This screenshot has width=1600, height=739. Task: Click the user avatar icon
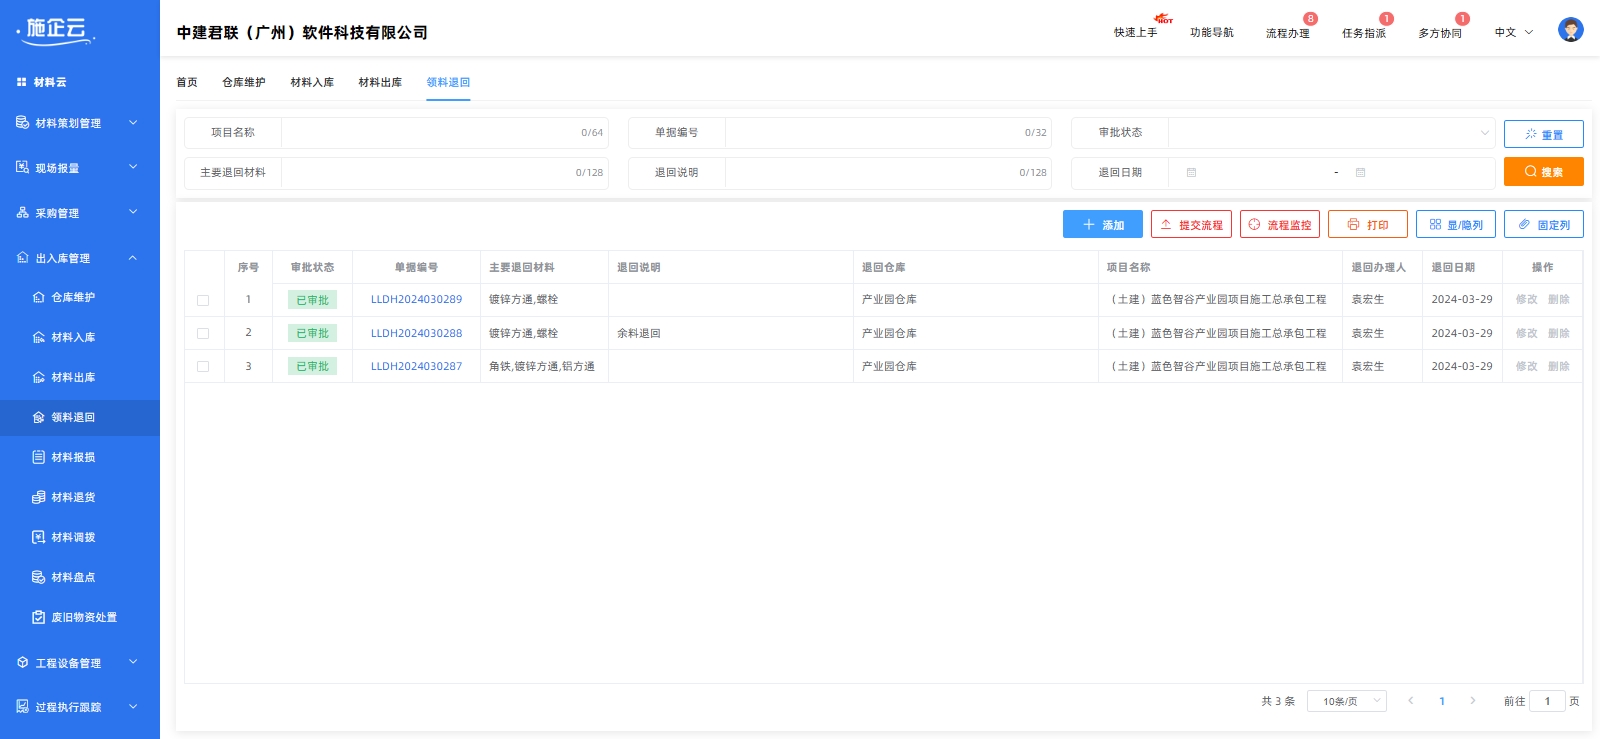pos(1570,30)
